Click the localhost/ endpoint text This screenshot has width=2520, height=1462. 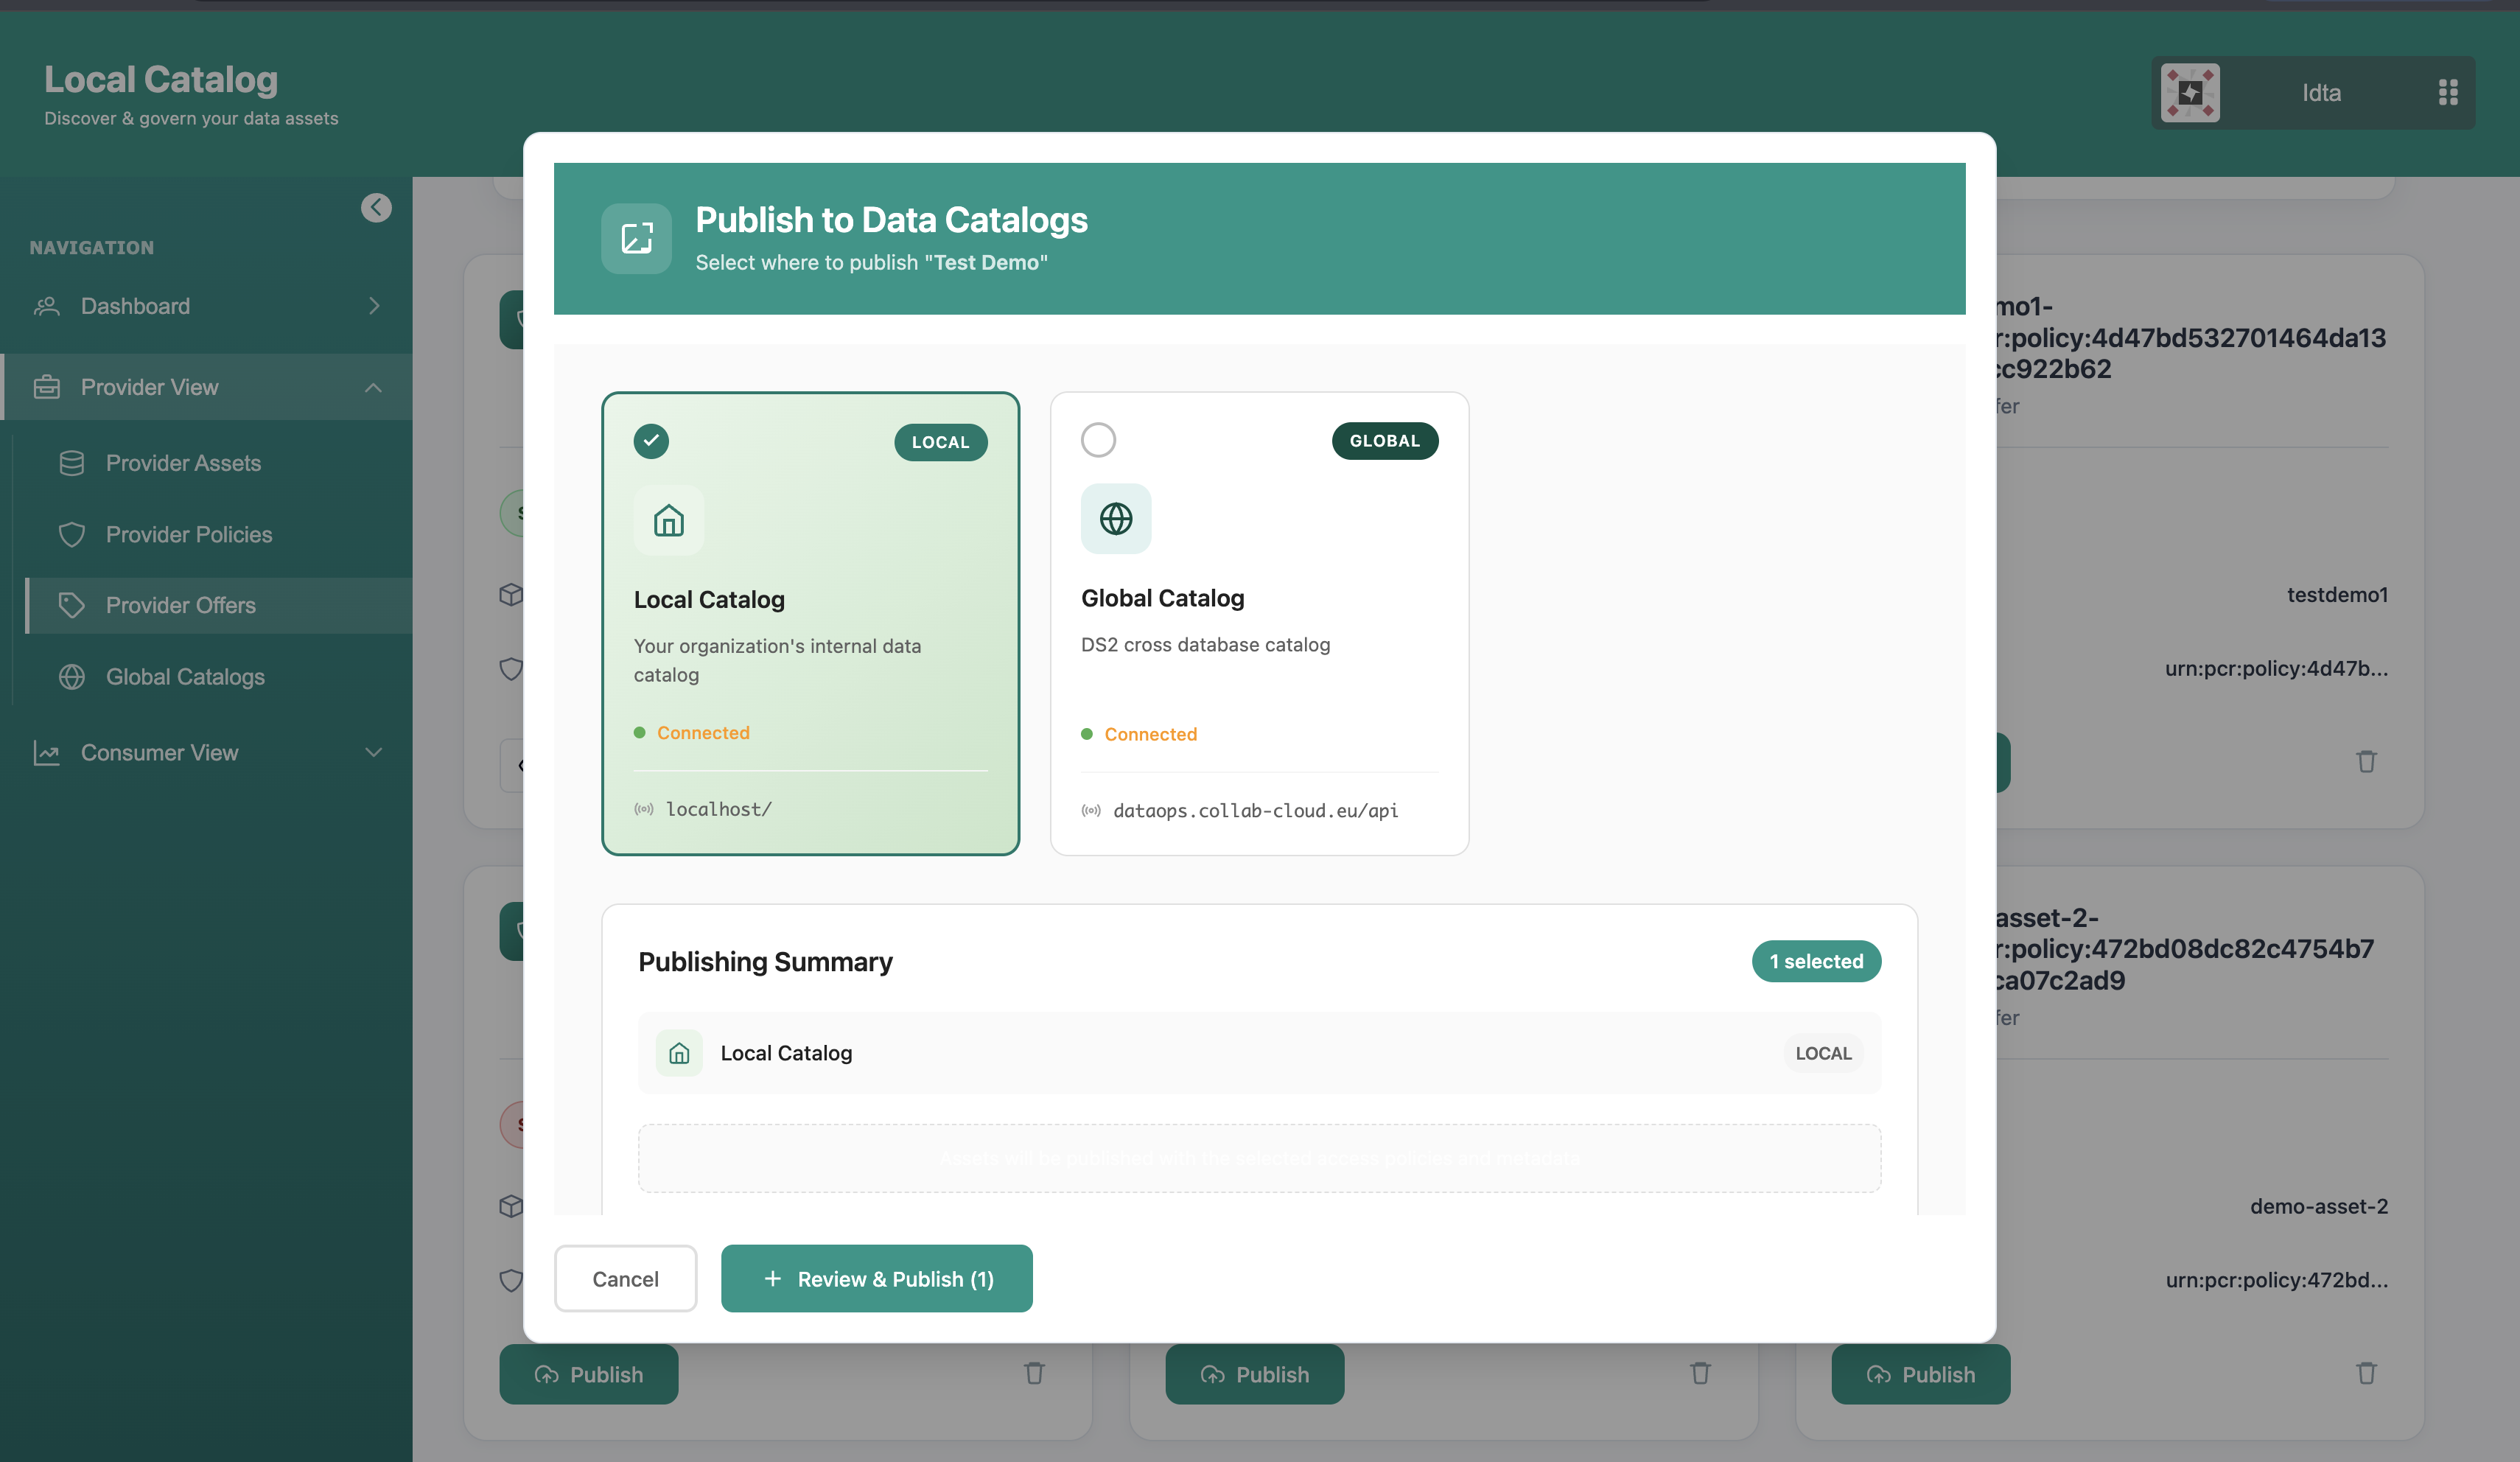(719, 809)
